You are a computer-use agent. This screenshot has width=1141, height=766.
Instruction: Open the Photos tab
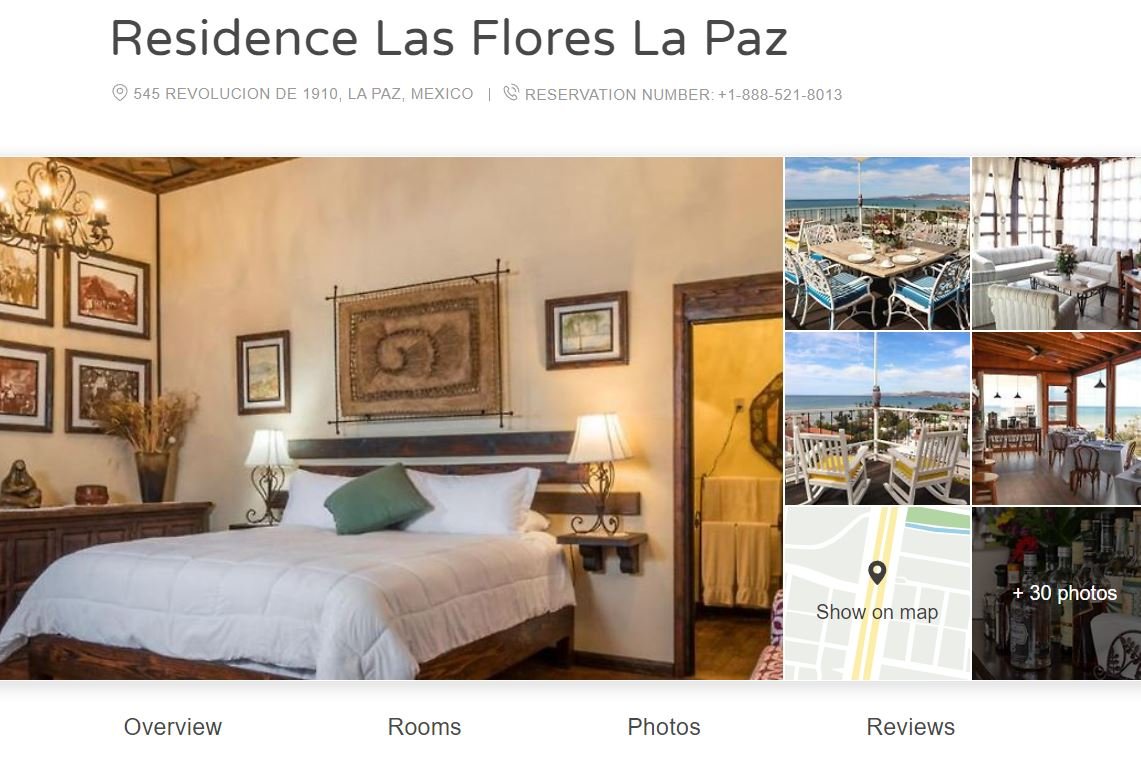664,727
